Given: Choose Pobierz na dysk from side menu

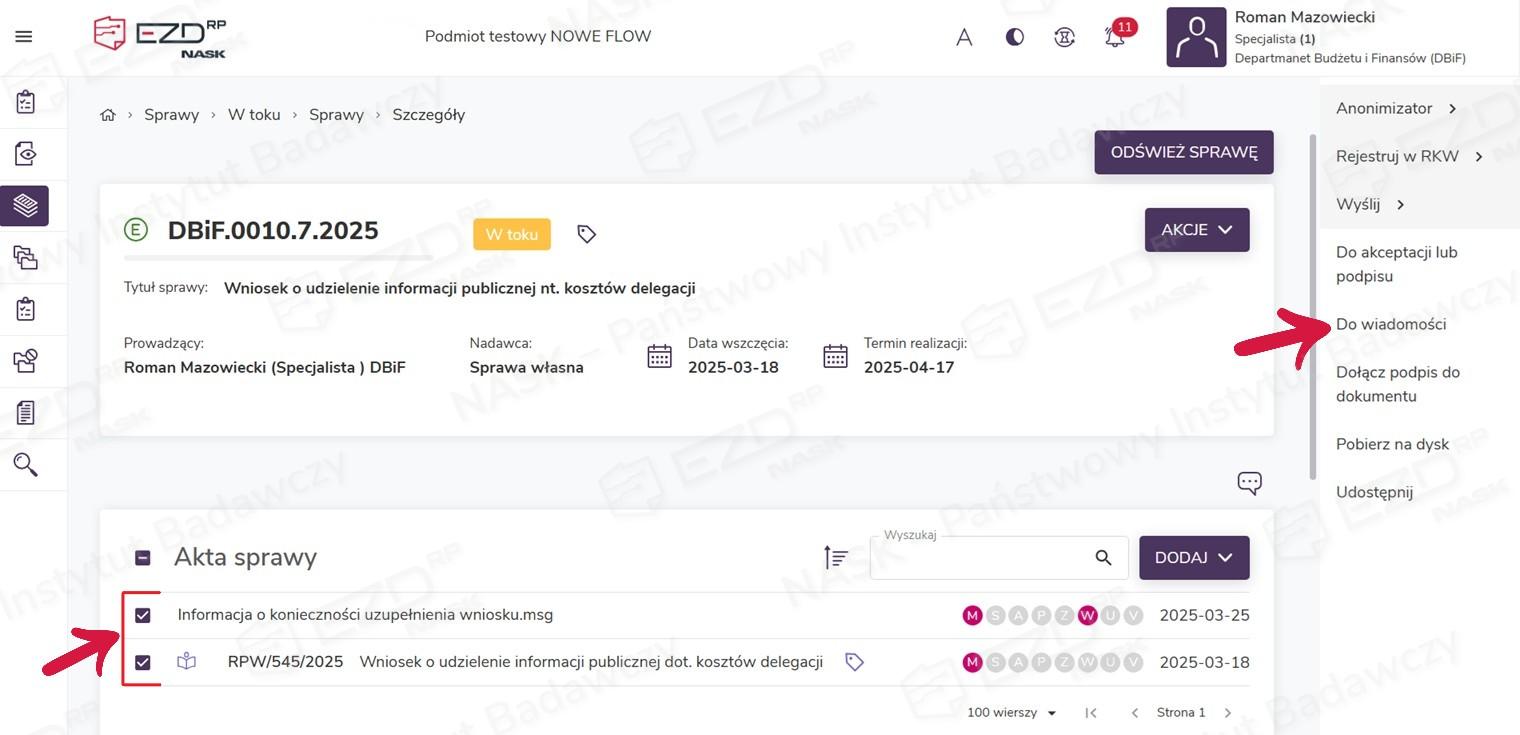Looking at the screenshot, I should click(x=1392, y=444).
